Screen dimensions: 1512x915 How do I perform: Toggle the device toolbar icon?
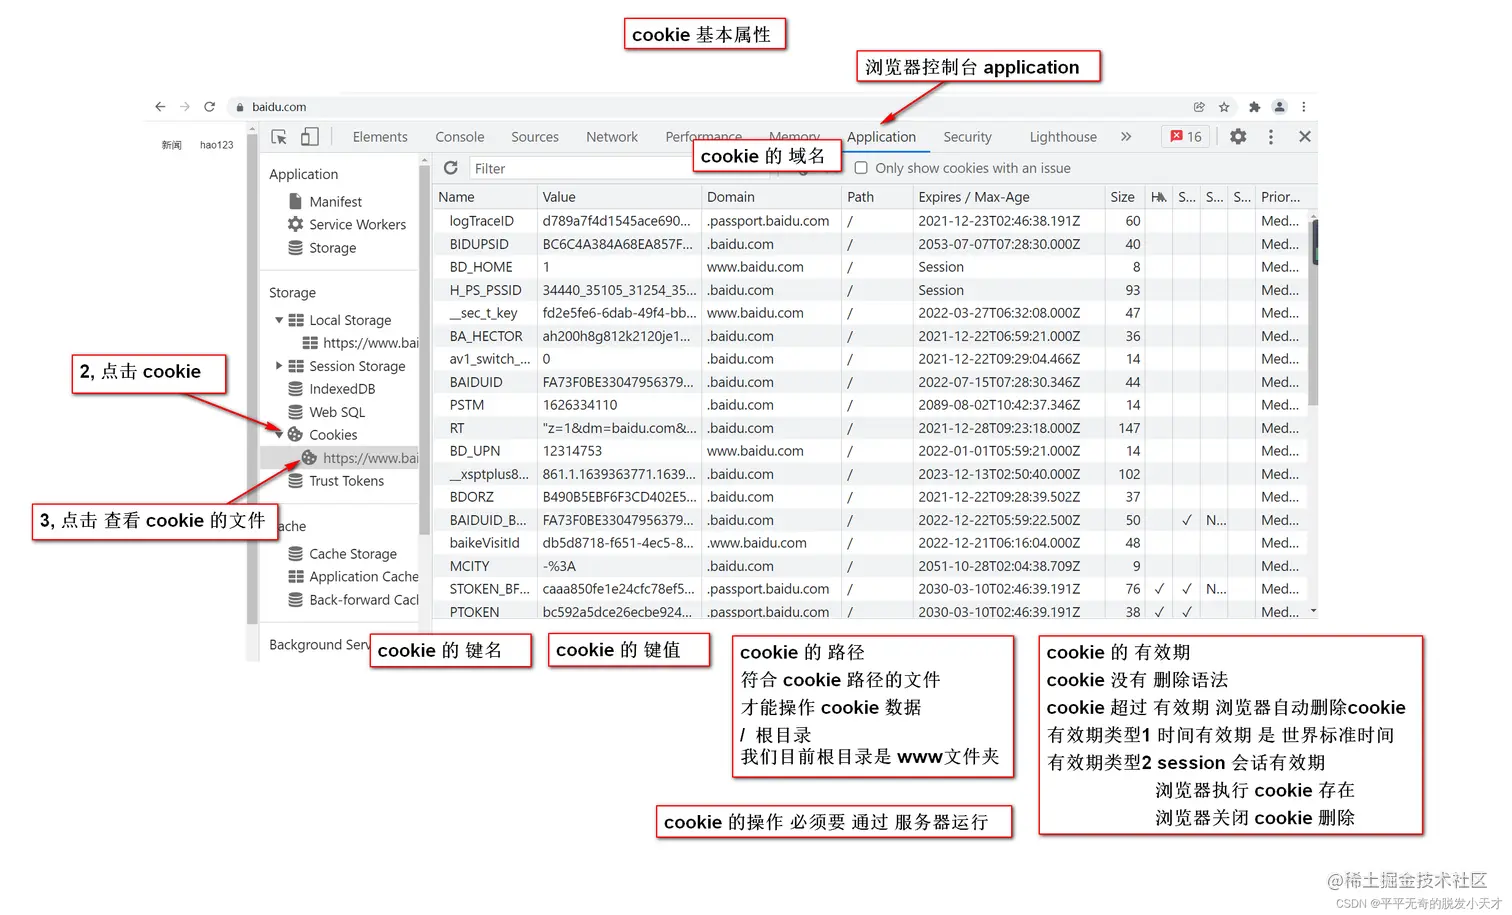310,137
